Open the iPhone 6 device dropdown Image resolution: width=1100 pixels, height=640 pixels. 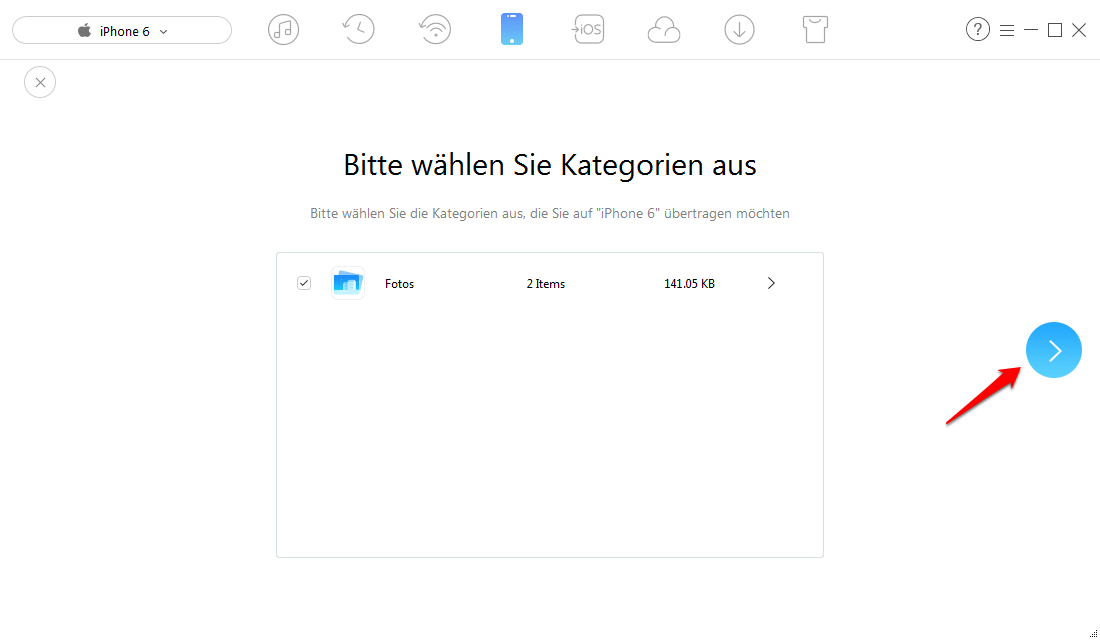click(122, 31)
